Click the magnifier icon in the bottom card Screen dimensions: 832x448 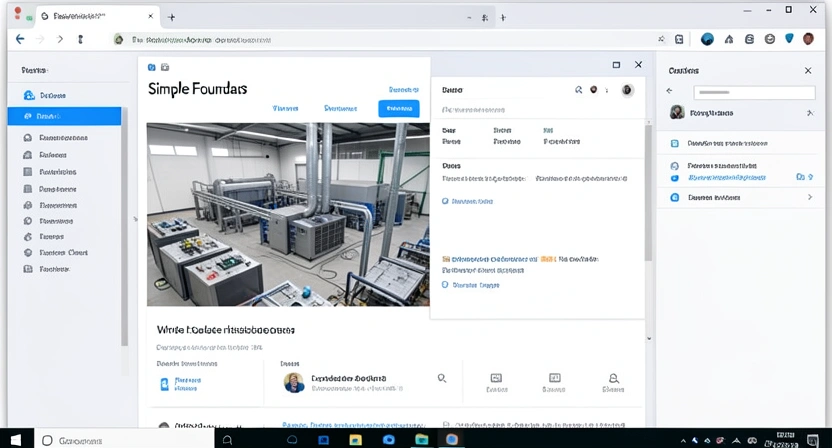441,378
